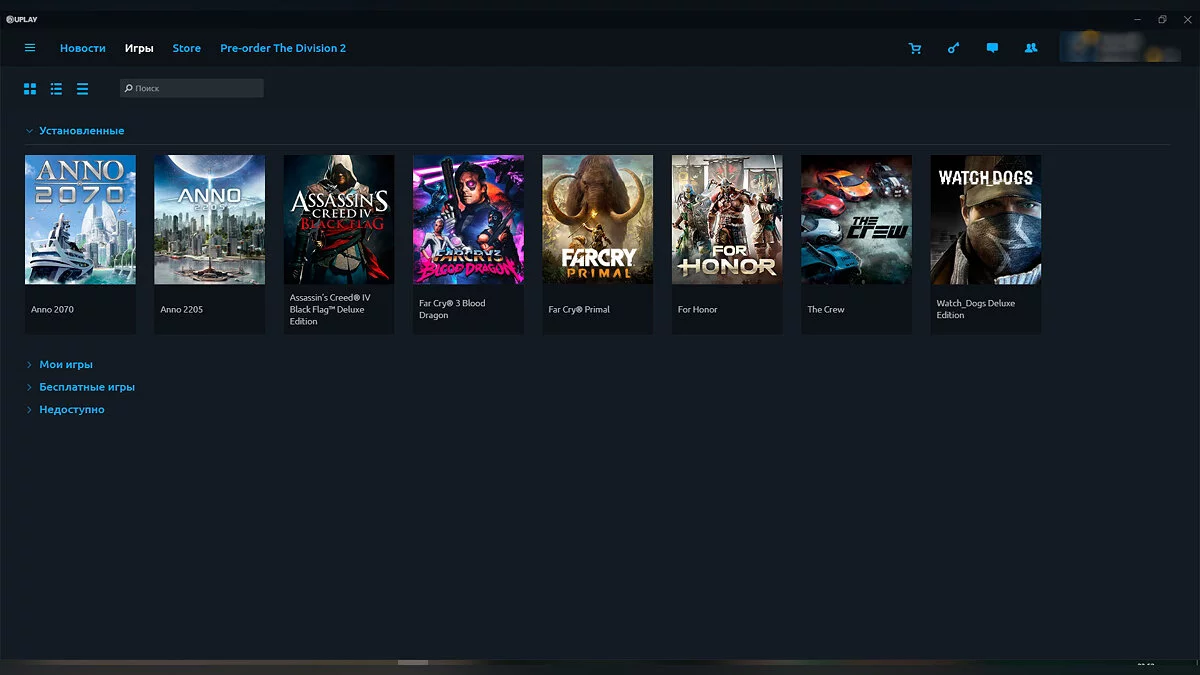
Task: Open the chat messages icon
Action: [x=992, y=48]
